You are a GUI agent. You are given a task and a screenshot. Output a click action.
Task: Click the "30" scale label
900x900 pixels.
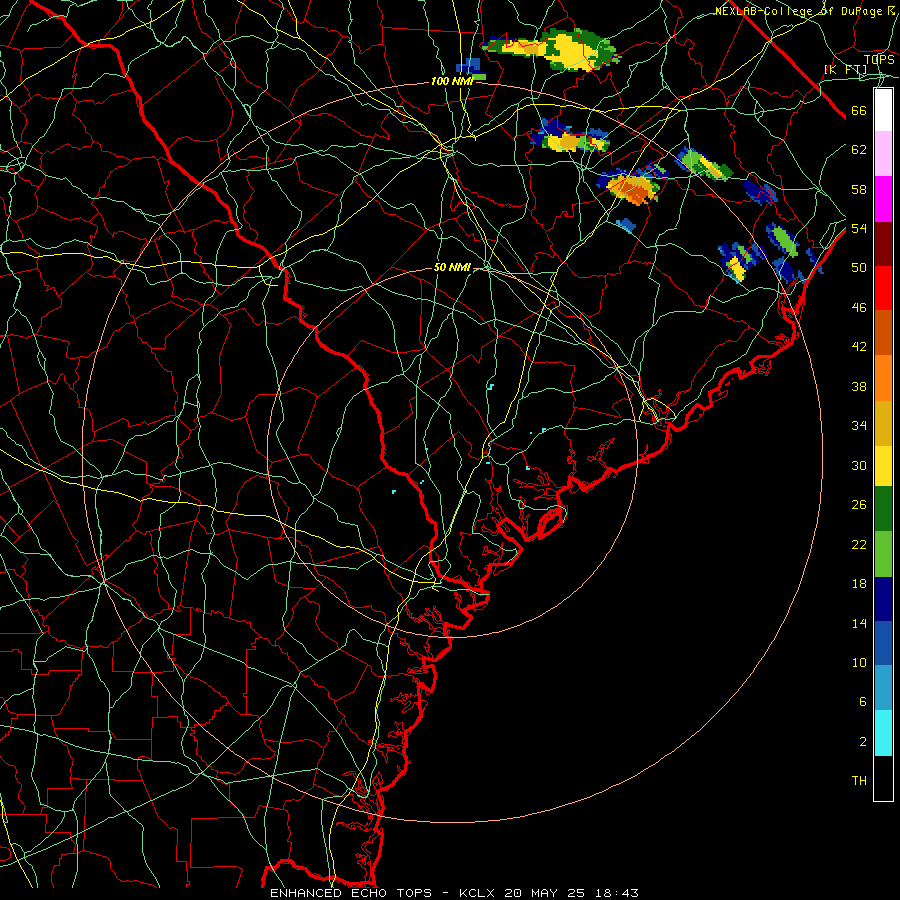859,465
